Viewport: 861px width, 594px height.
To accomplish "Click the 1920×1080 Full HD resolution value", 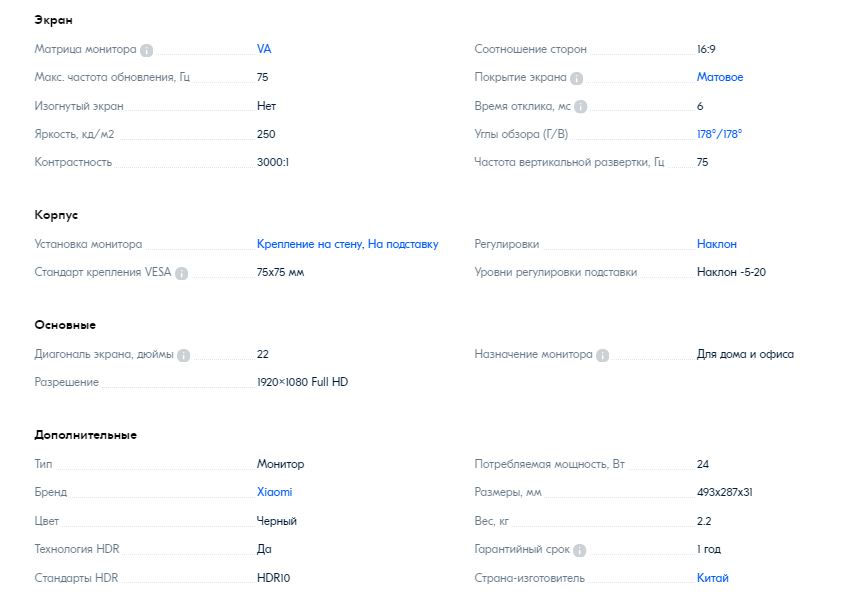I will (302, 382).
